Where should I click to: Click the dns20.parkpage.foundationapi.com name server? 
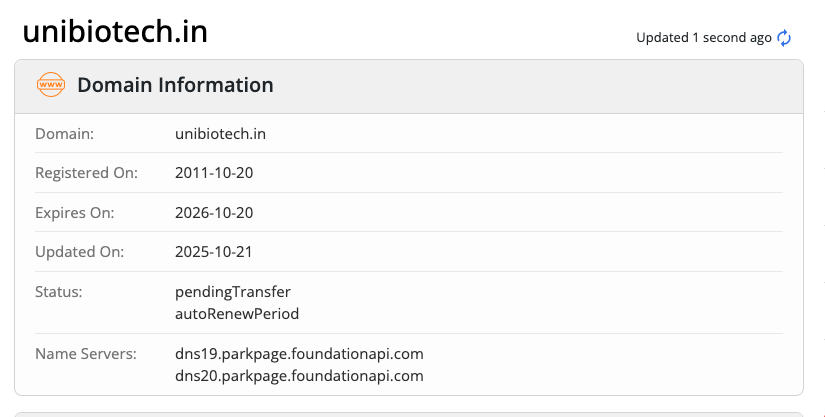click(299, 375)
